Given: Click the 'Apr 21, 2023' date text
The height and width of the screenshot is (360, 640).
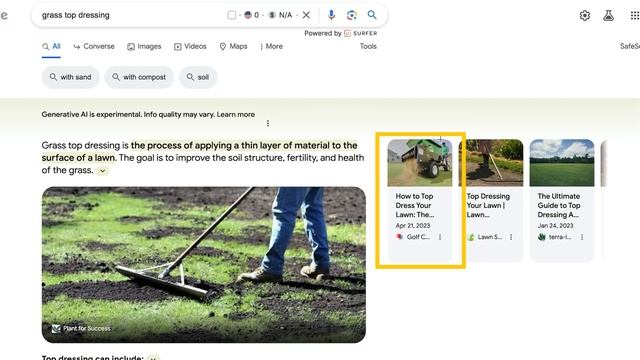Looking at the screenshot, I should (x=413, y=225).
